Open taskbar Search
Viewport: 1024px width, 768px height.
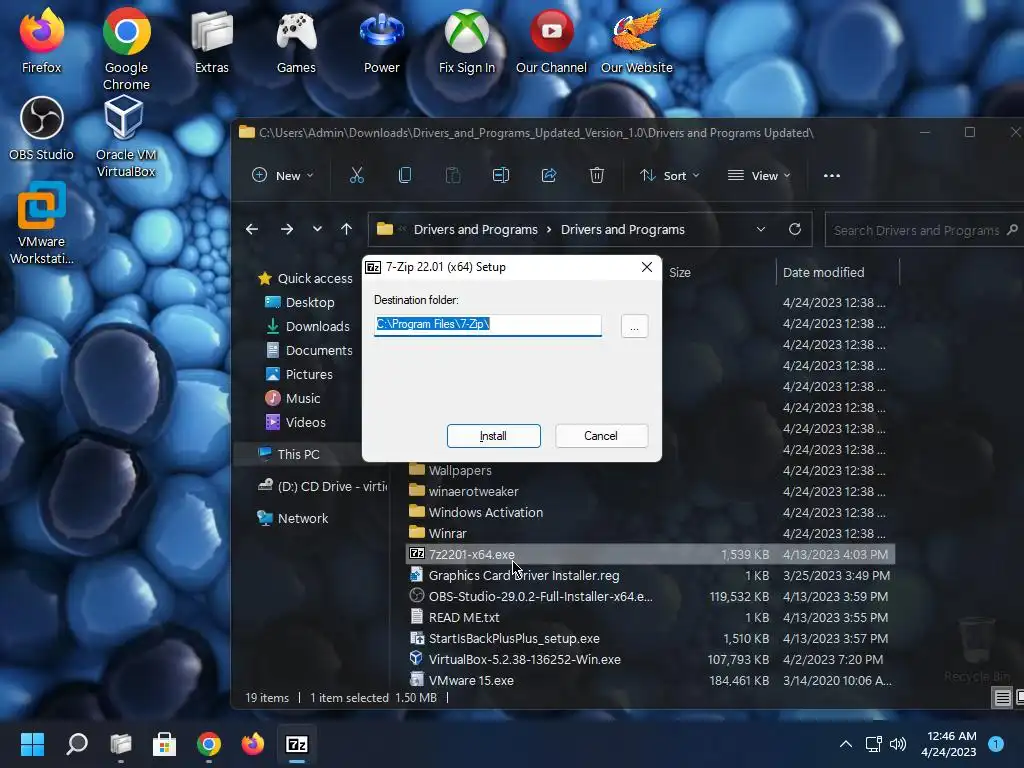[x=77, y=744]
